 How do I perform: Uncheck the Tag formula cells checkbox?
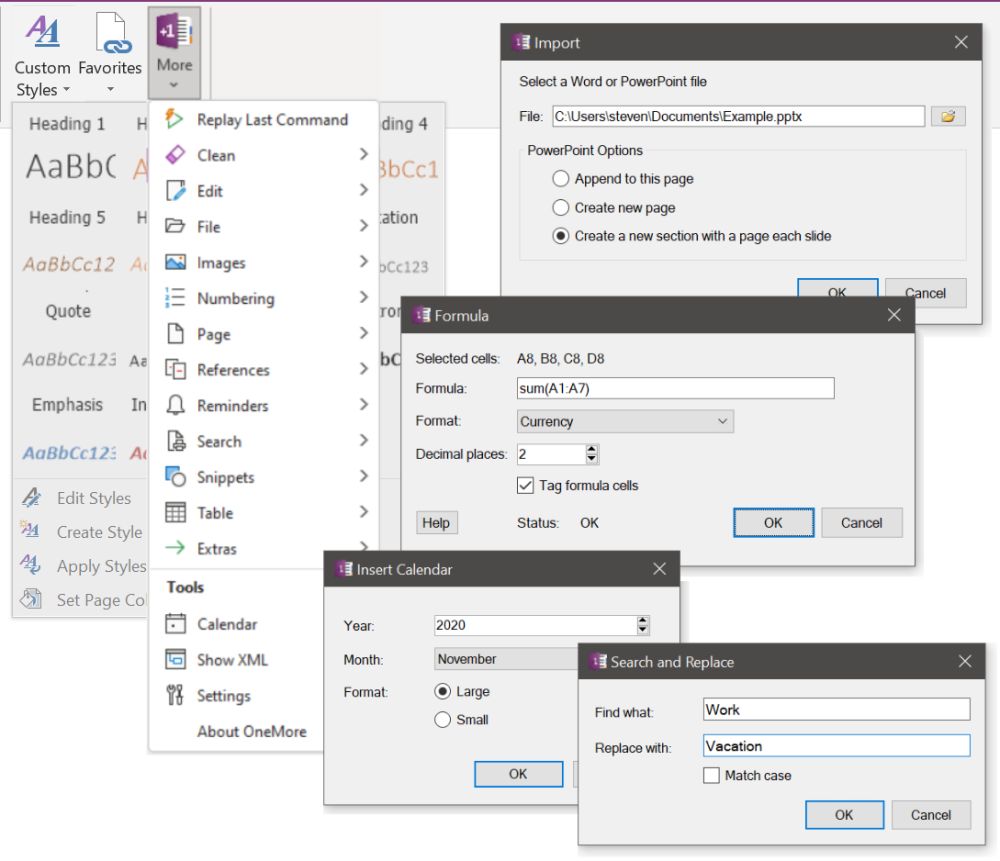point(525,486)
